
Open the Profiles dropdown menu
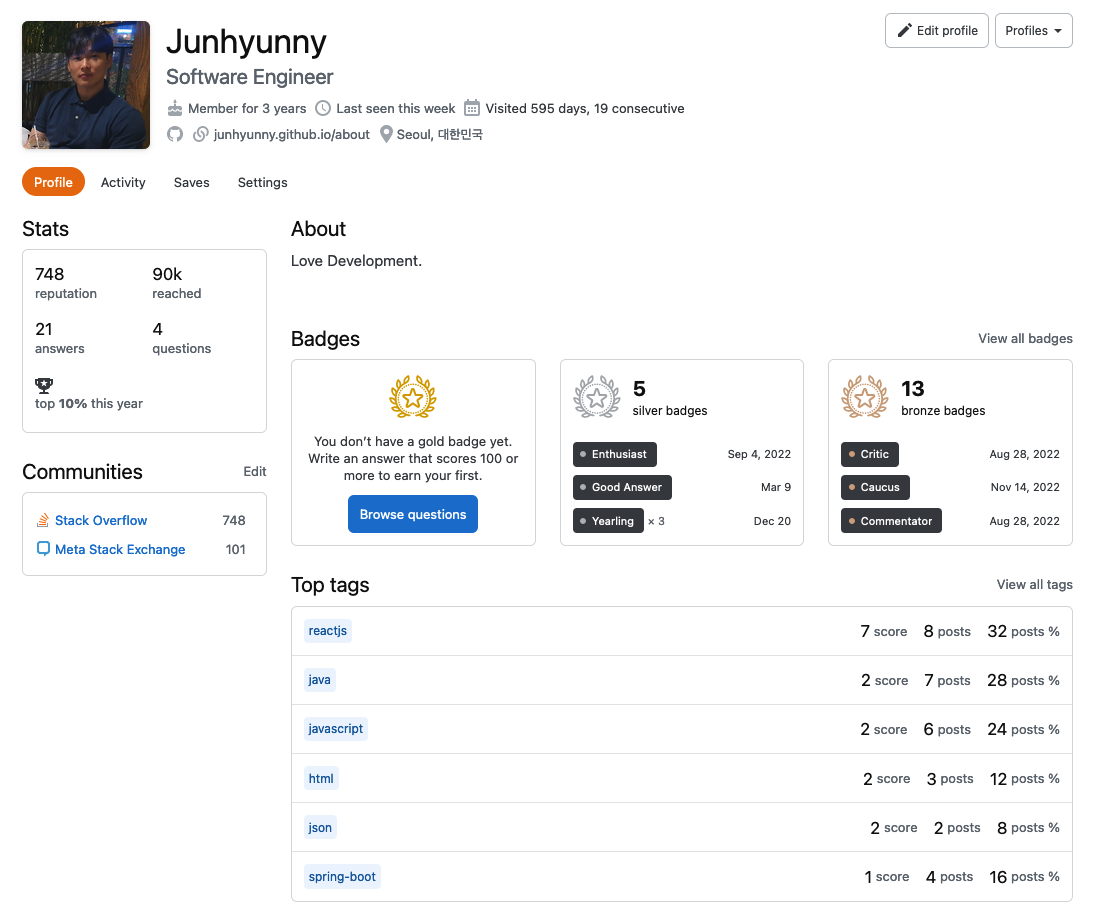[1033, 31]
